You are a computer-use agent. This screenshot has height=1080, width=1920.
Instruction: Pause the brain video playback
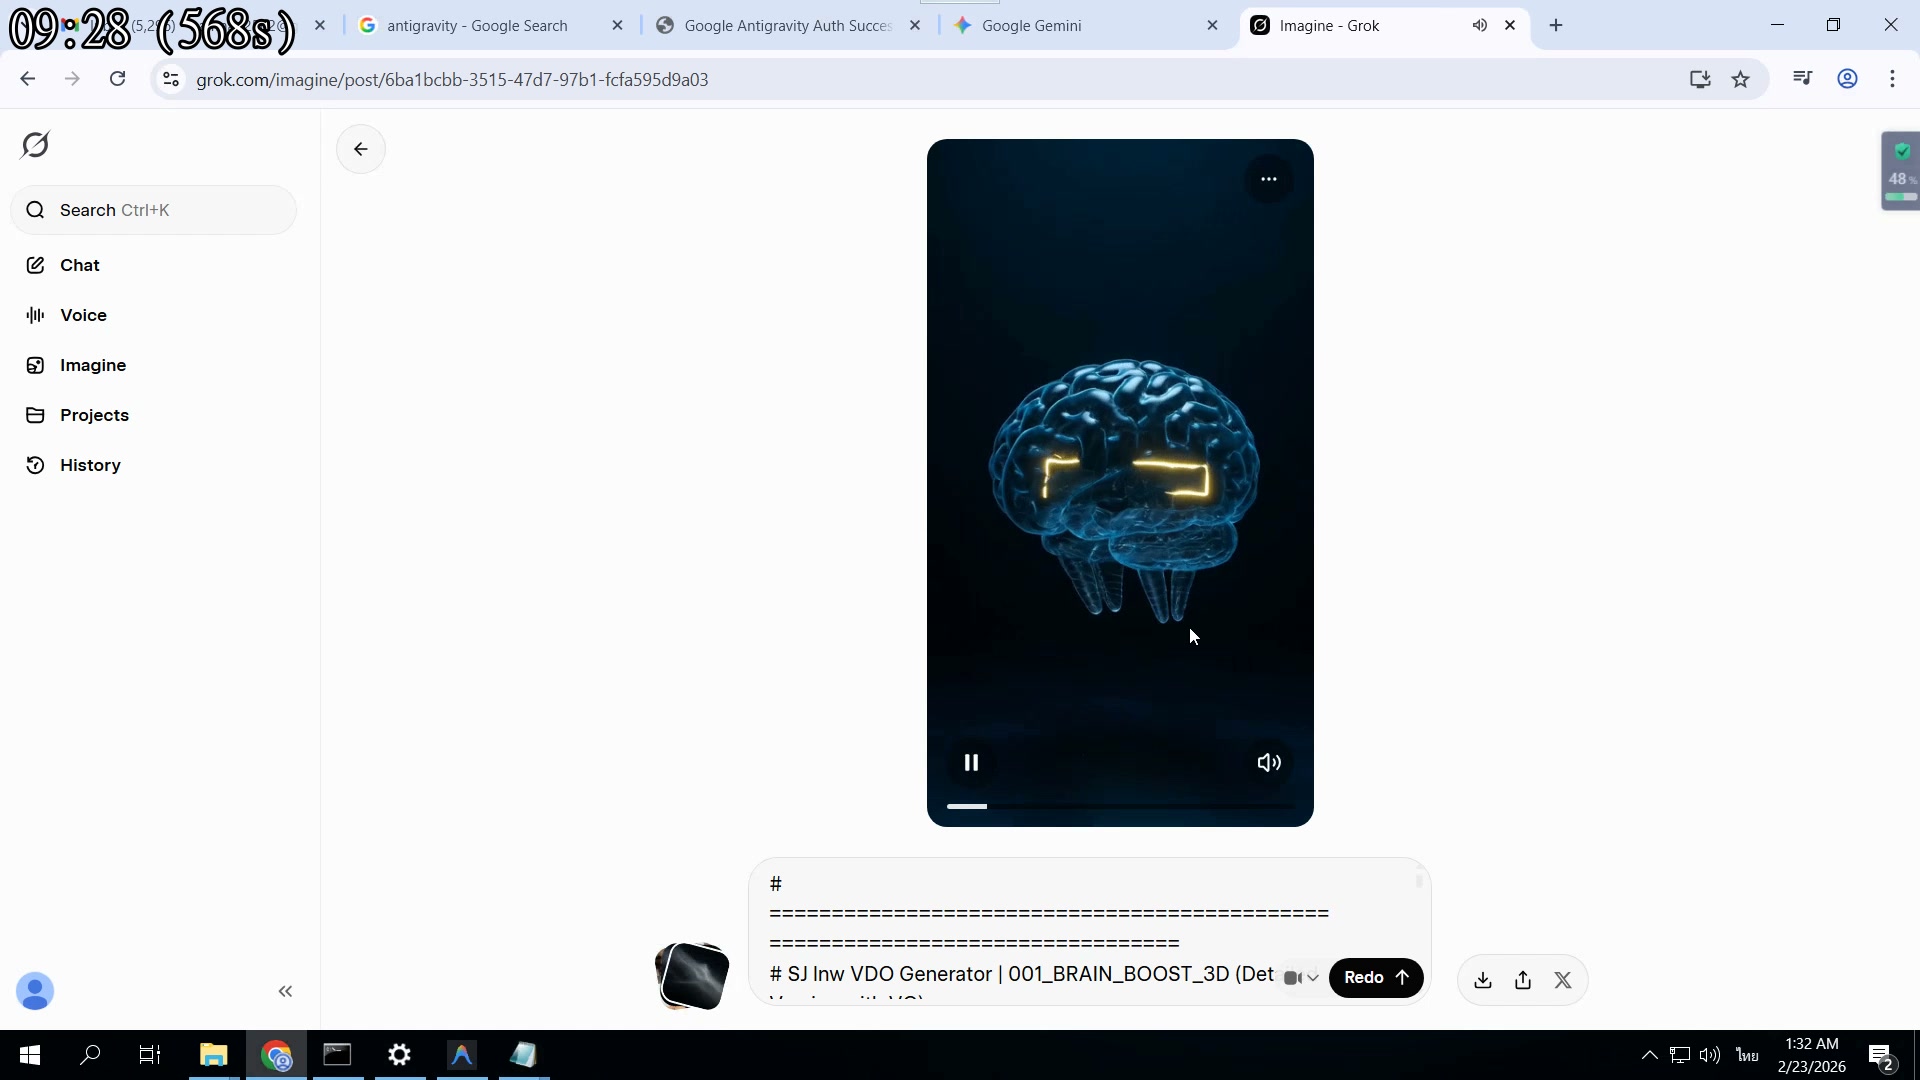click(970, 763)
